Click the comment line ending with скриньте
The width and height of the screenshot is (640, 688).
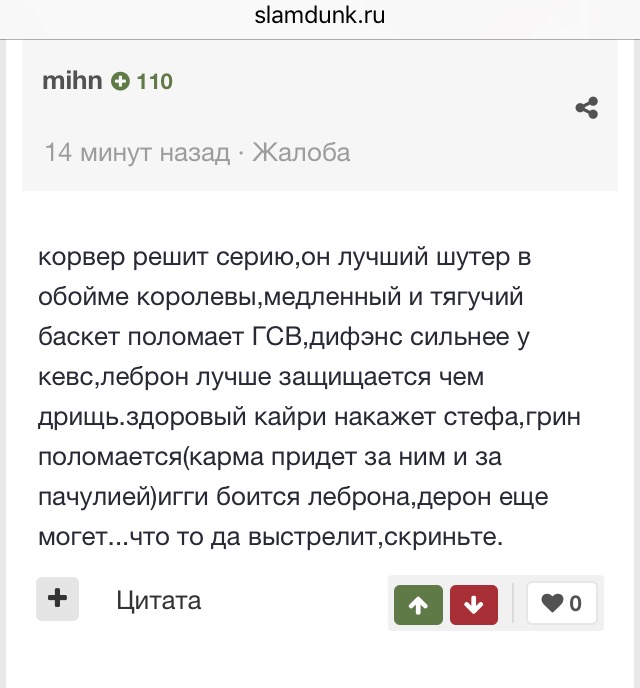pos(270,537)
